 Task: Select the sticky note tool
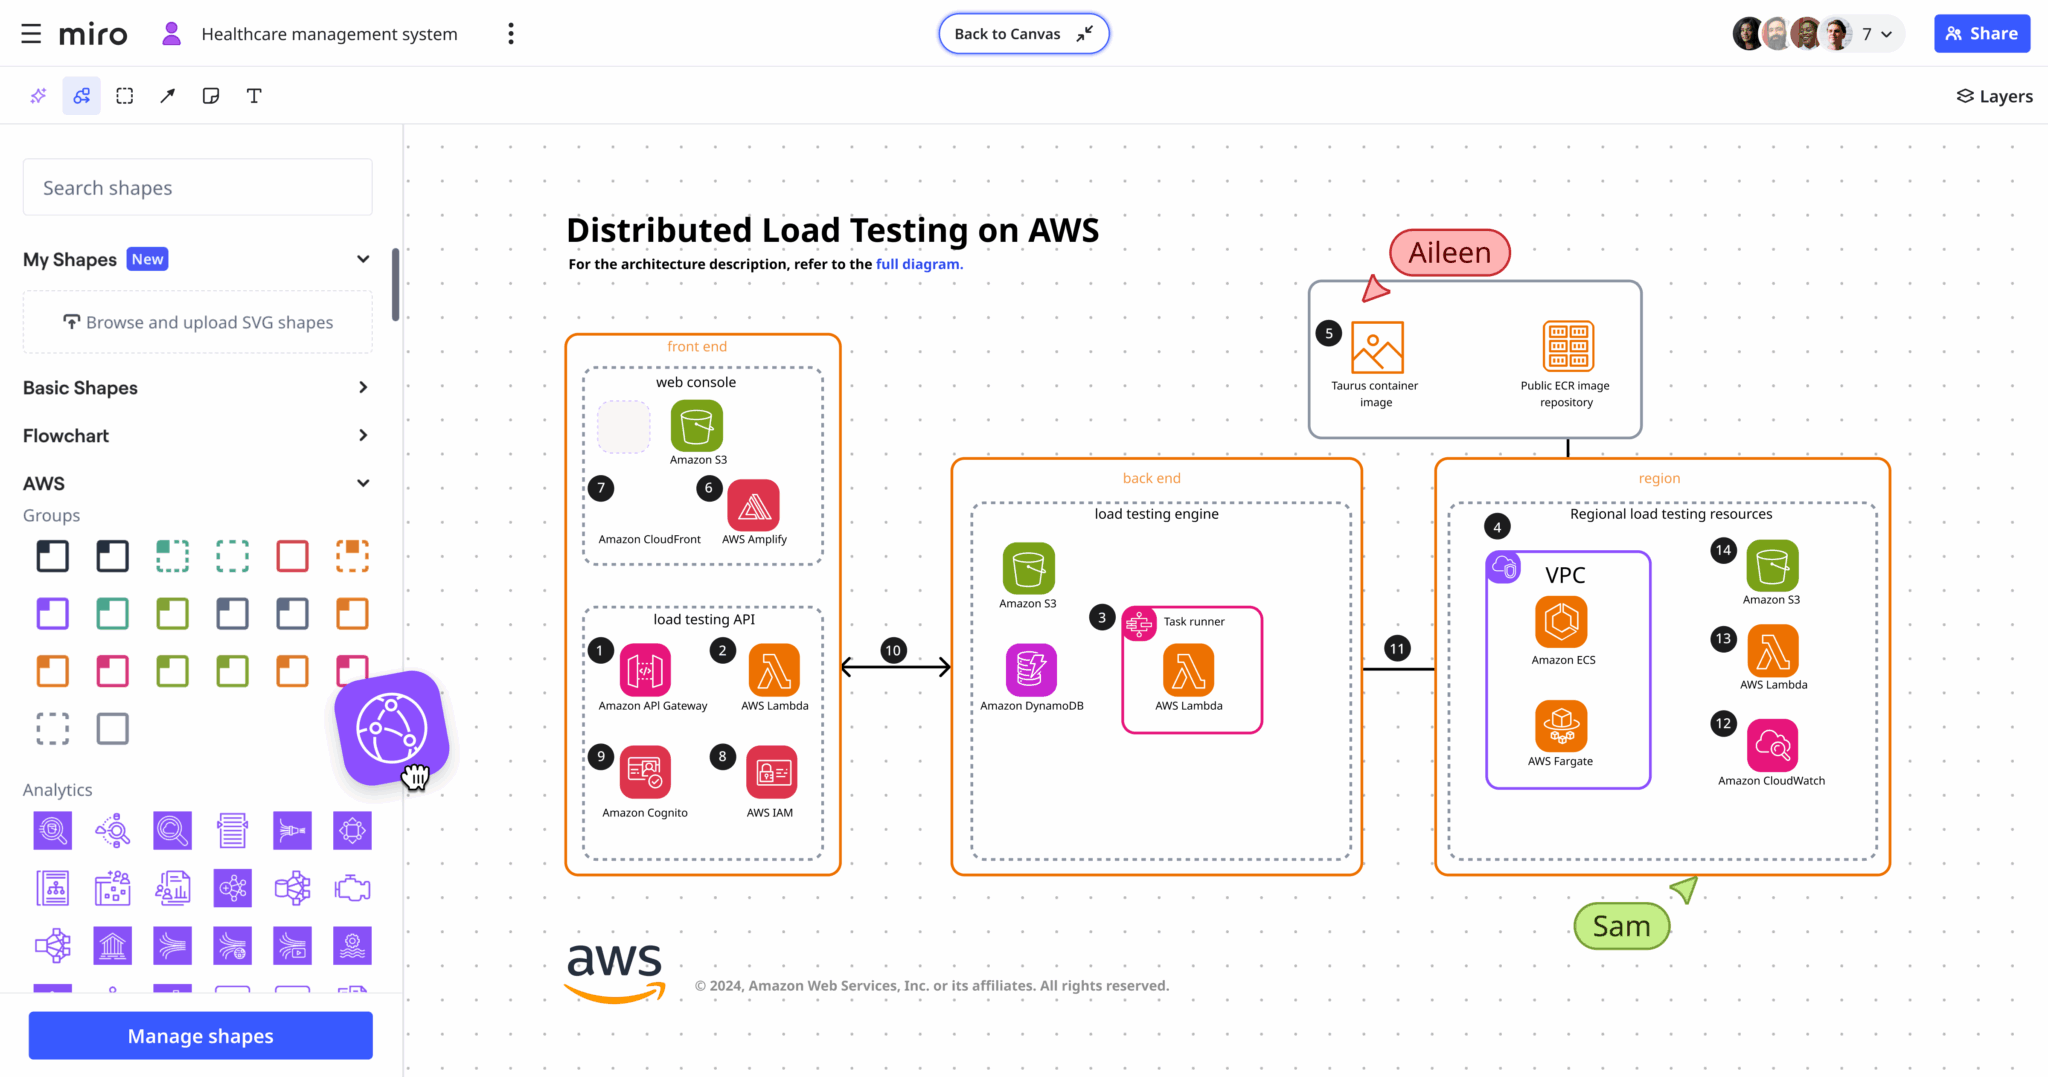coord(211,95)
